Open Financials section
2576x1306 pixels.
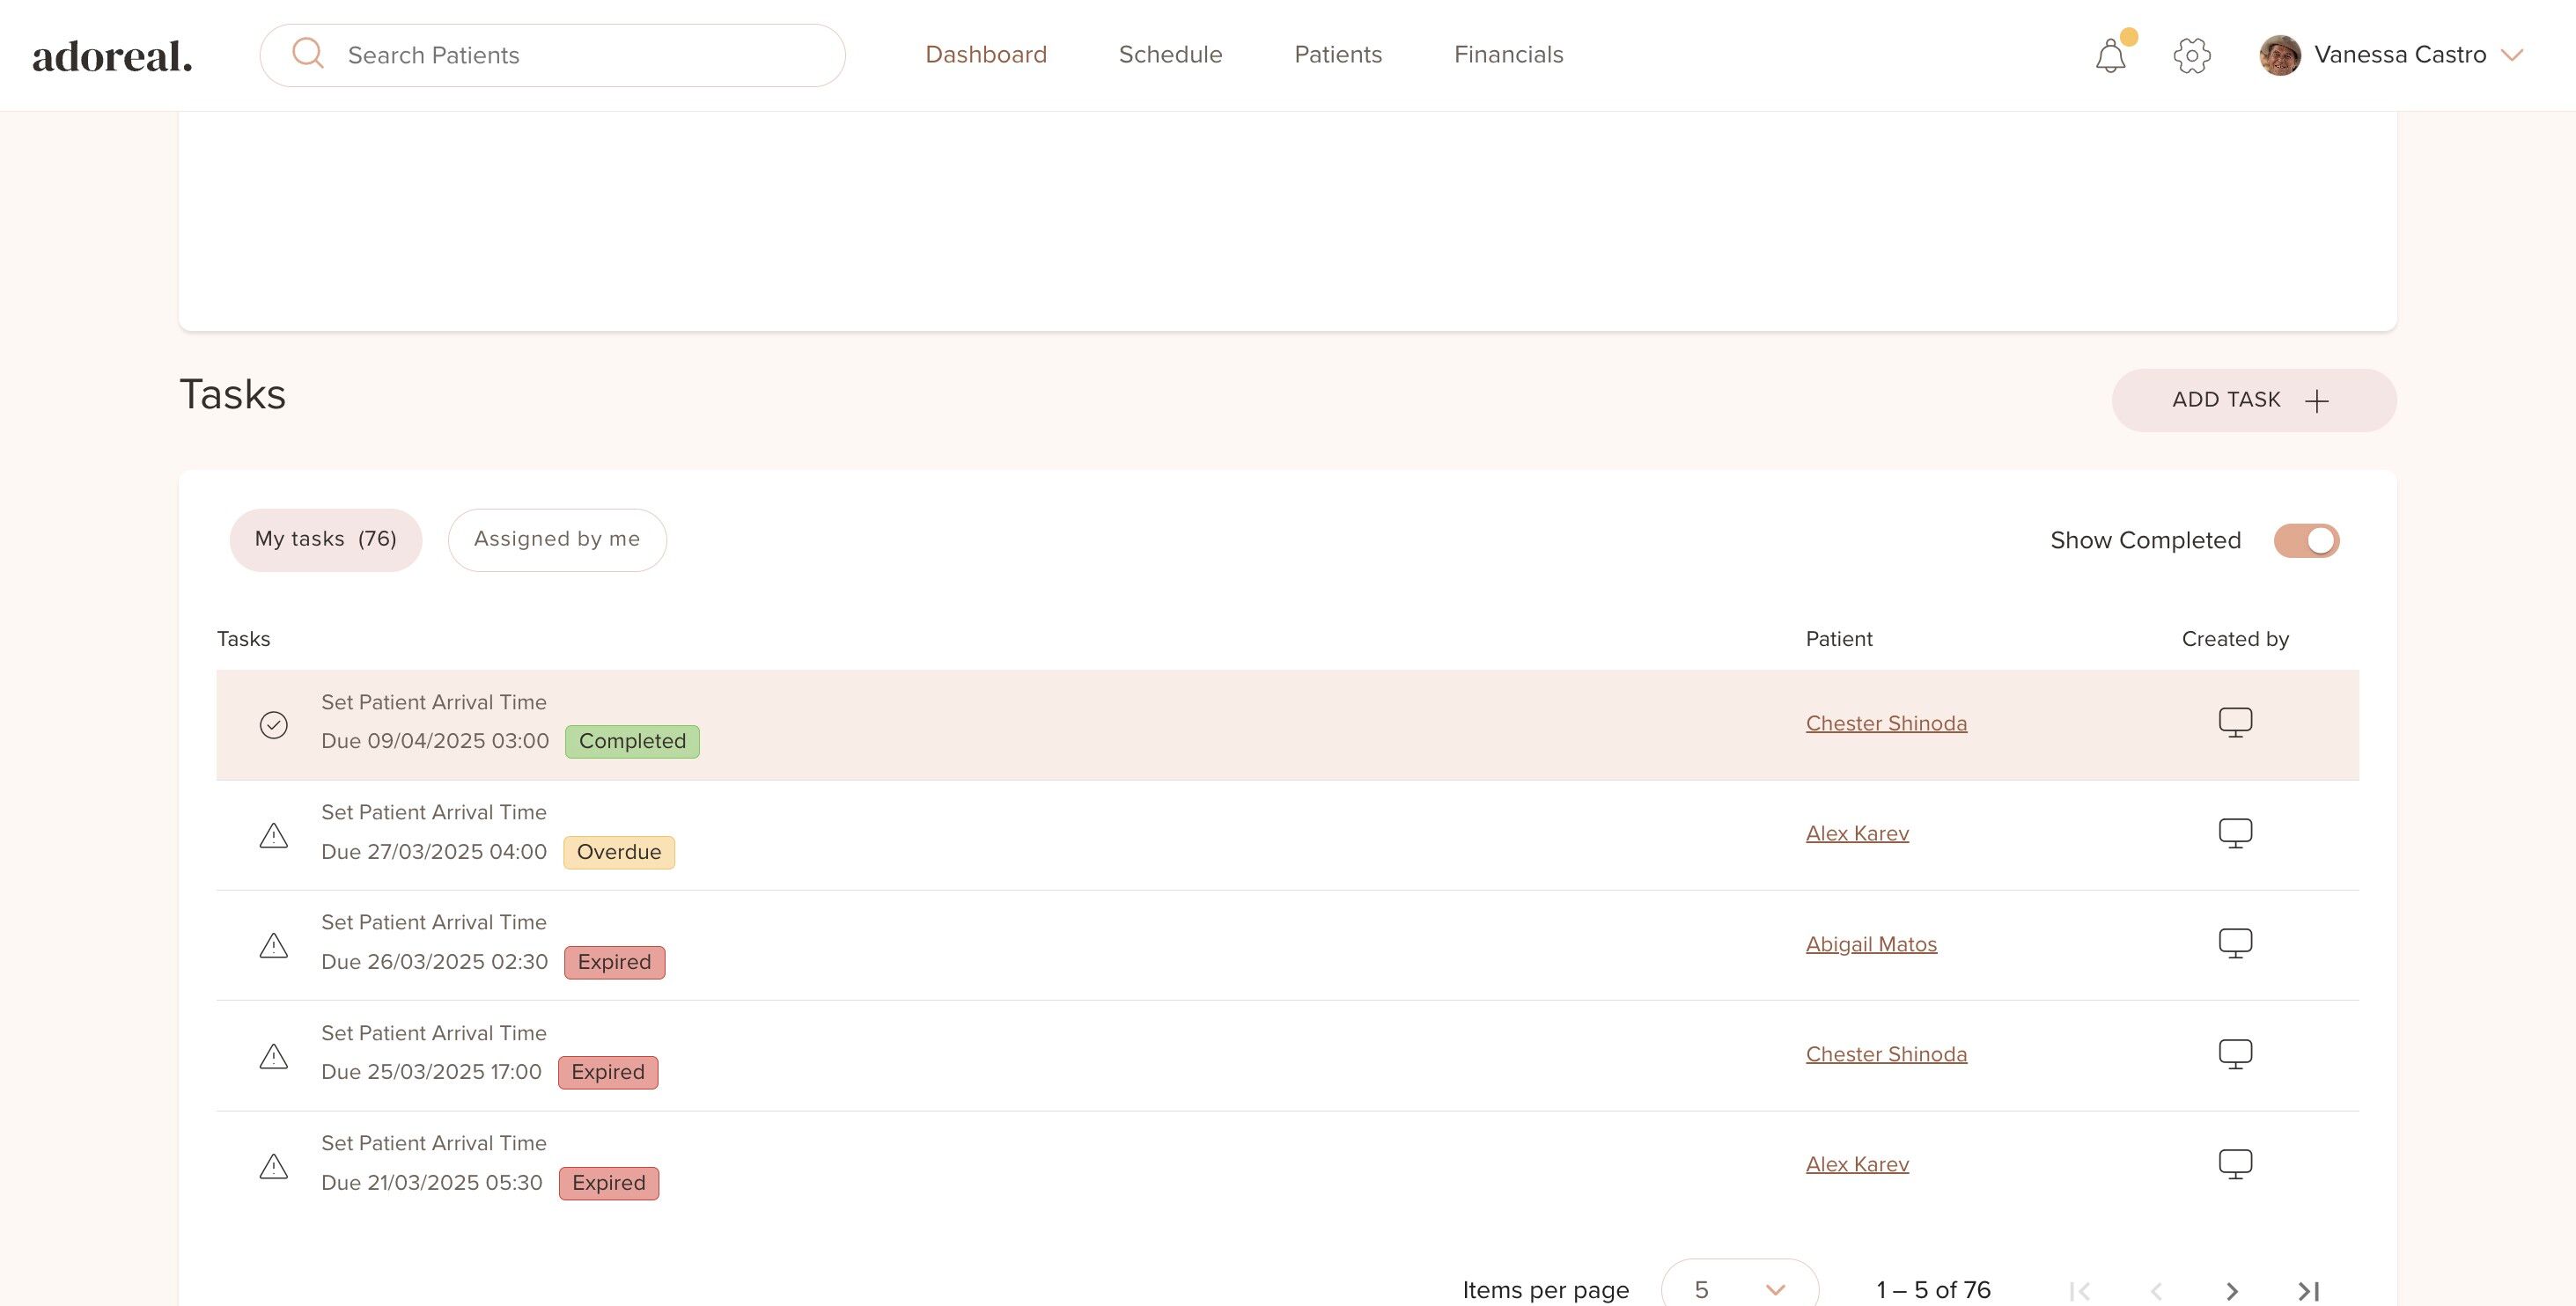coord(1508,55)
